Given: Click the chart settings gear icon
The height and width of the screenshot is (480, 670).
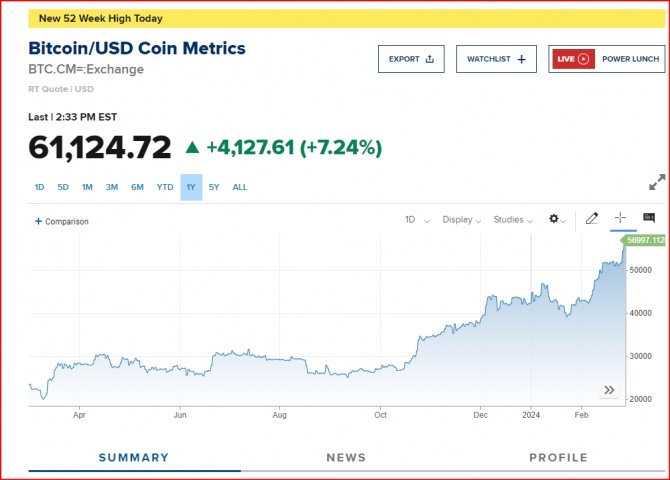Looking at the screenshot, I should [555, 219].
